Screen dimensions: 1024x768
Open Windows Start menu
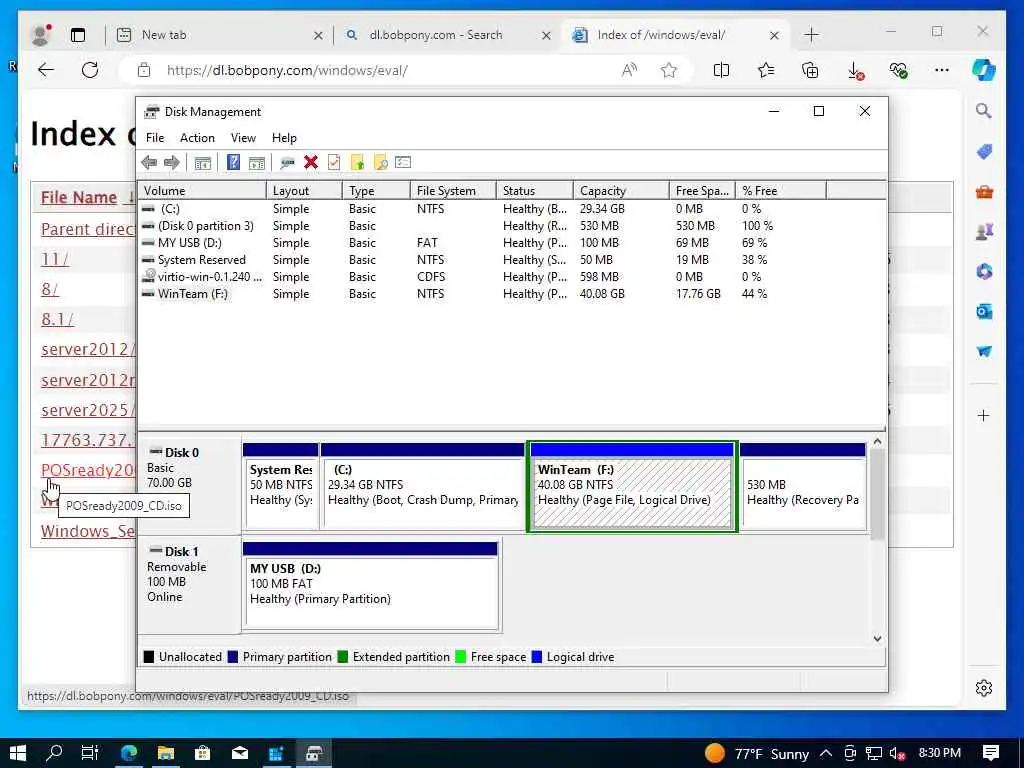pyautogui.click(x=18, y=753)
